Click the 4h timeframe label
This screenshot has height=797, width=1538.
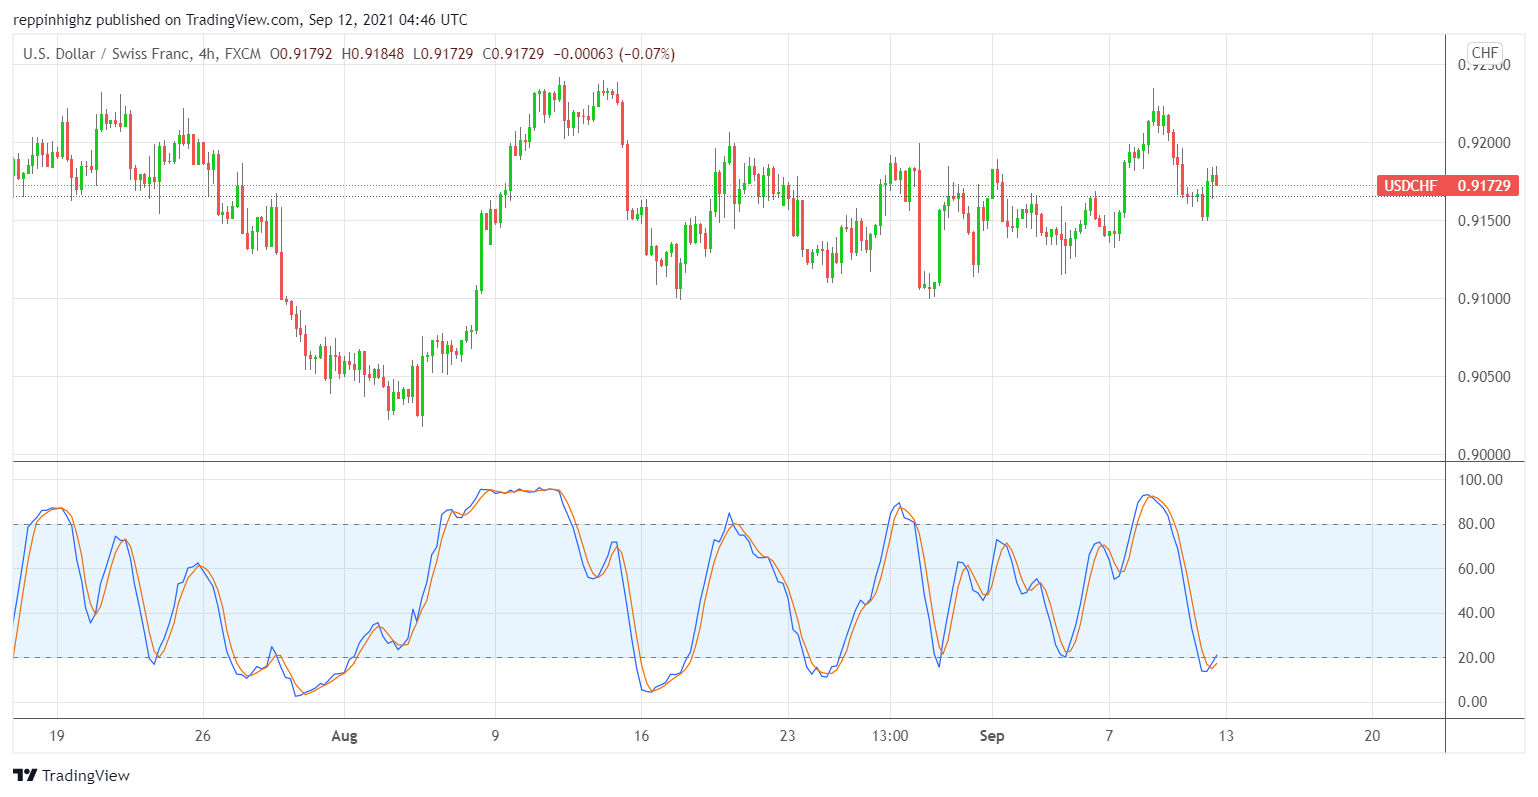[x=208, y=53]
